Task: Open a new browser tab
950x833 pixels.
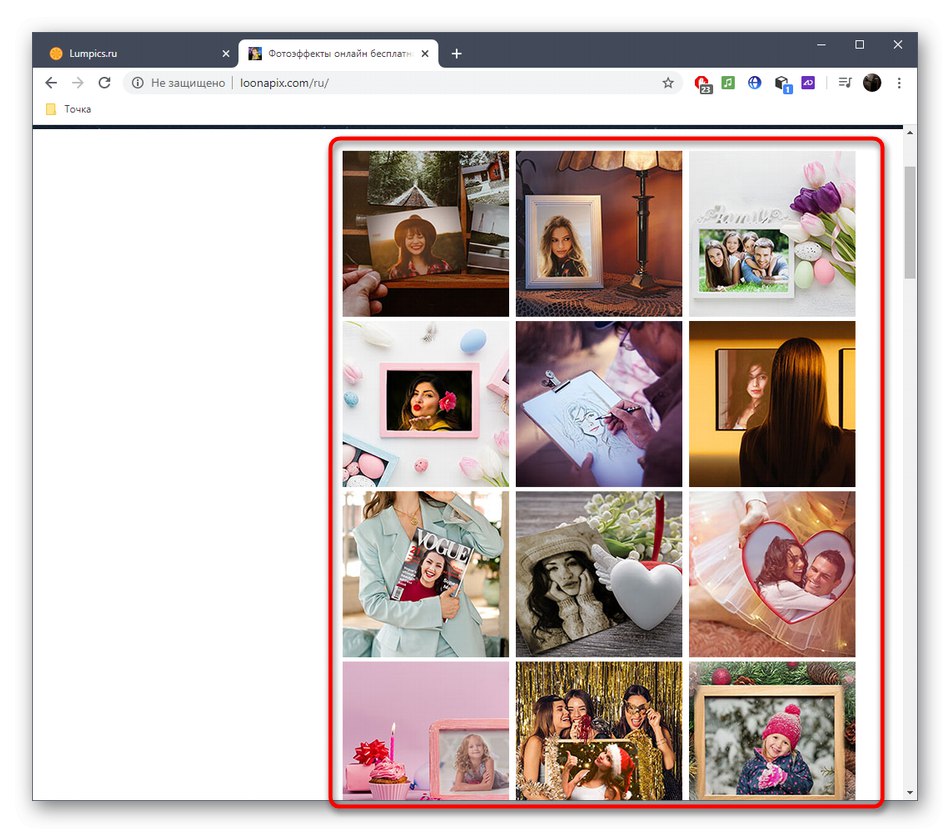Action: click(457, 54)
